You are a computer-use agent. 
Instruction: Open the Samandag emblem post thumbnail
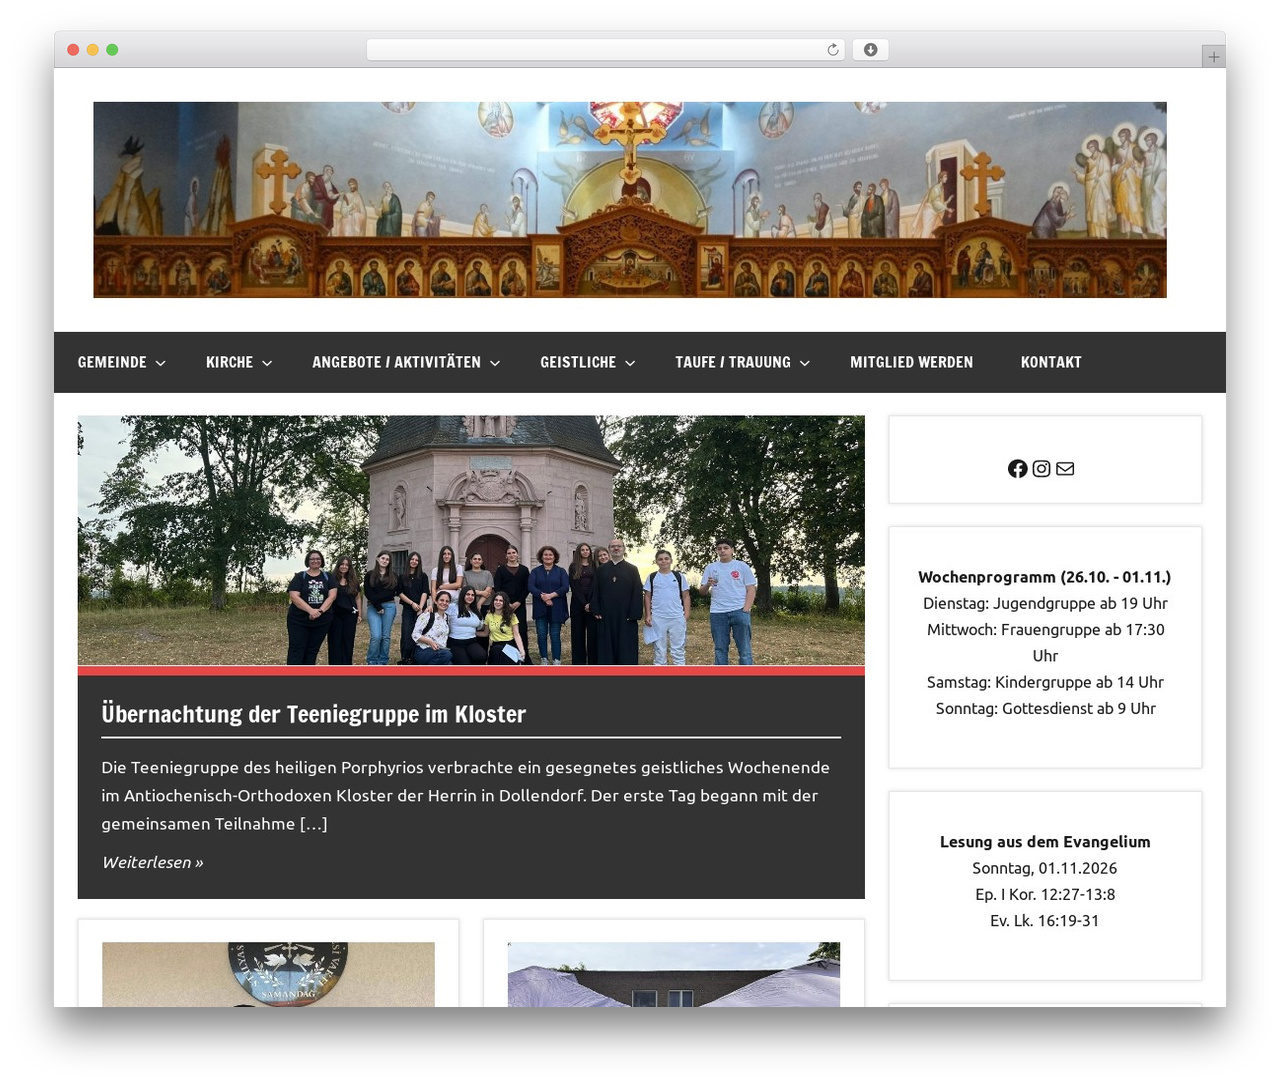pos(268,974)
